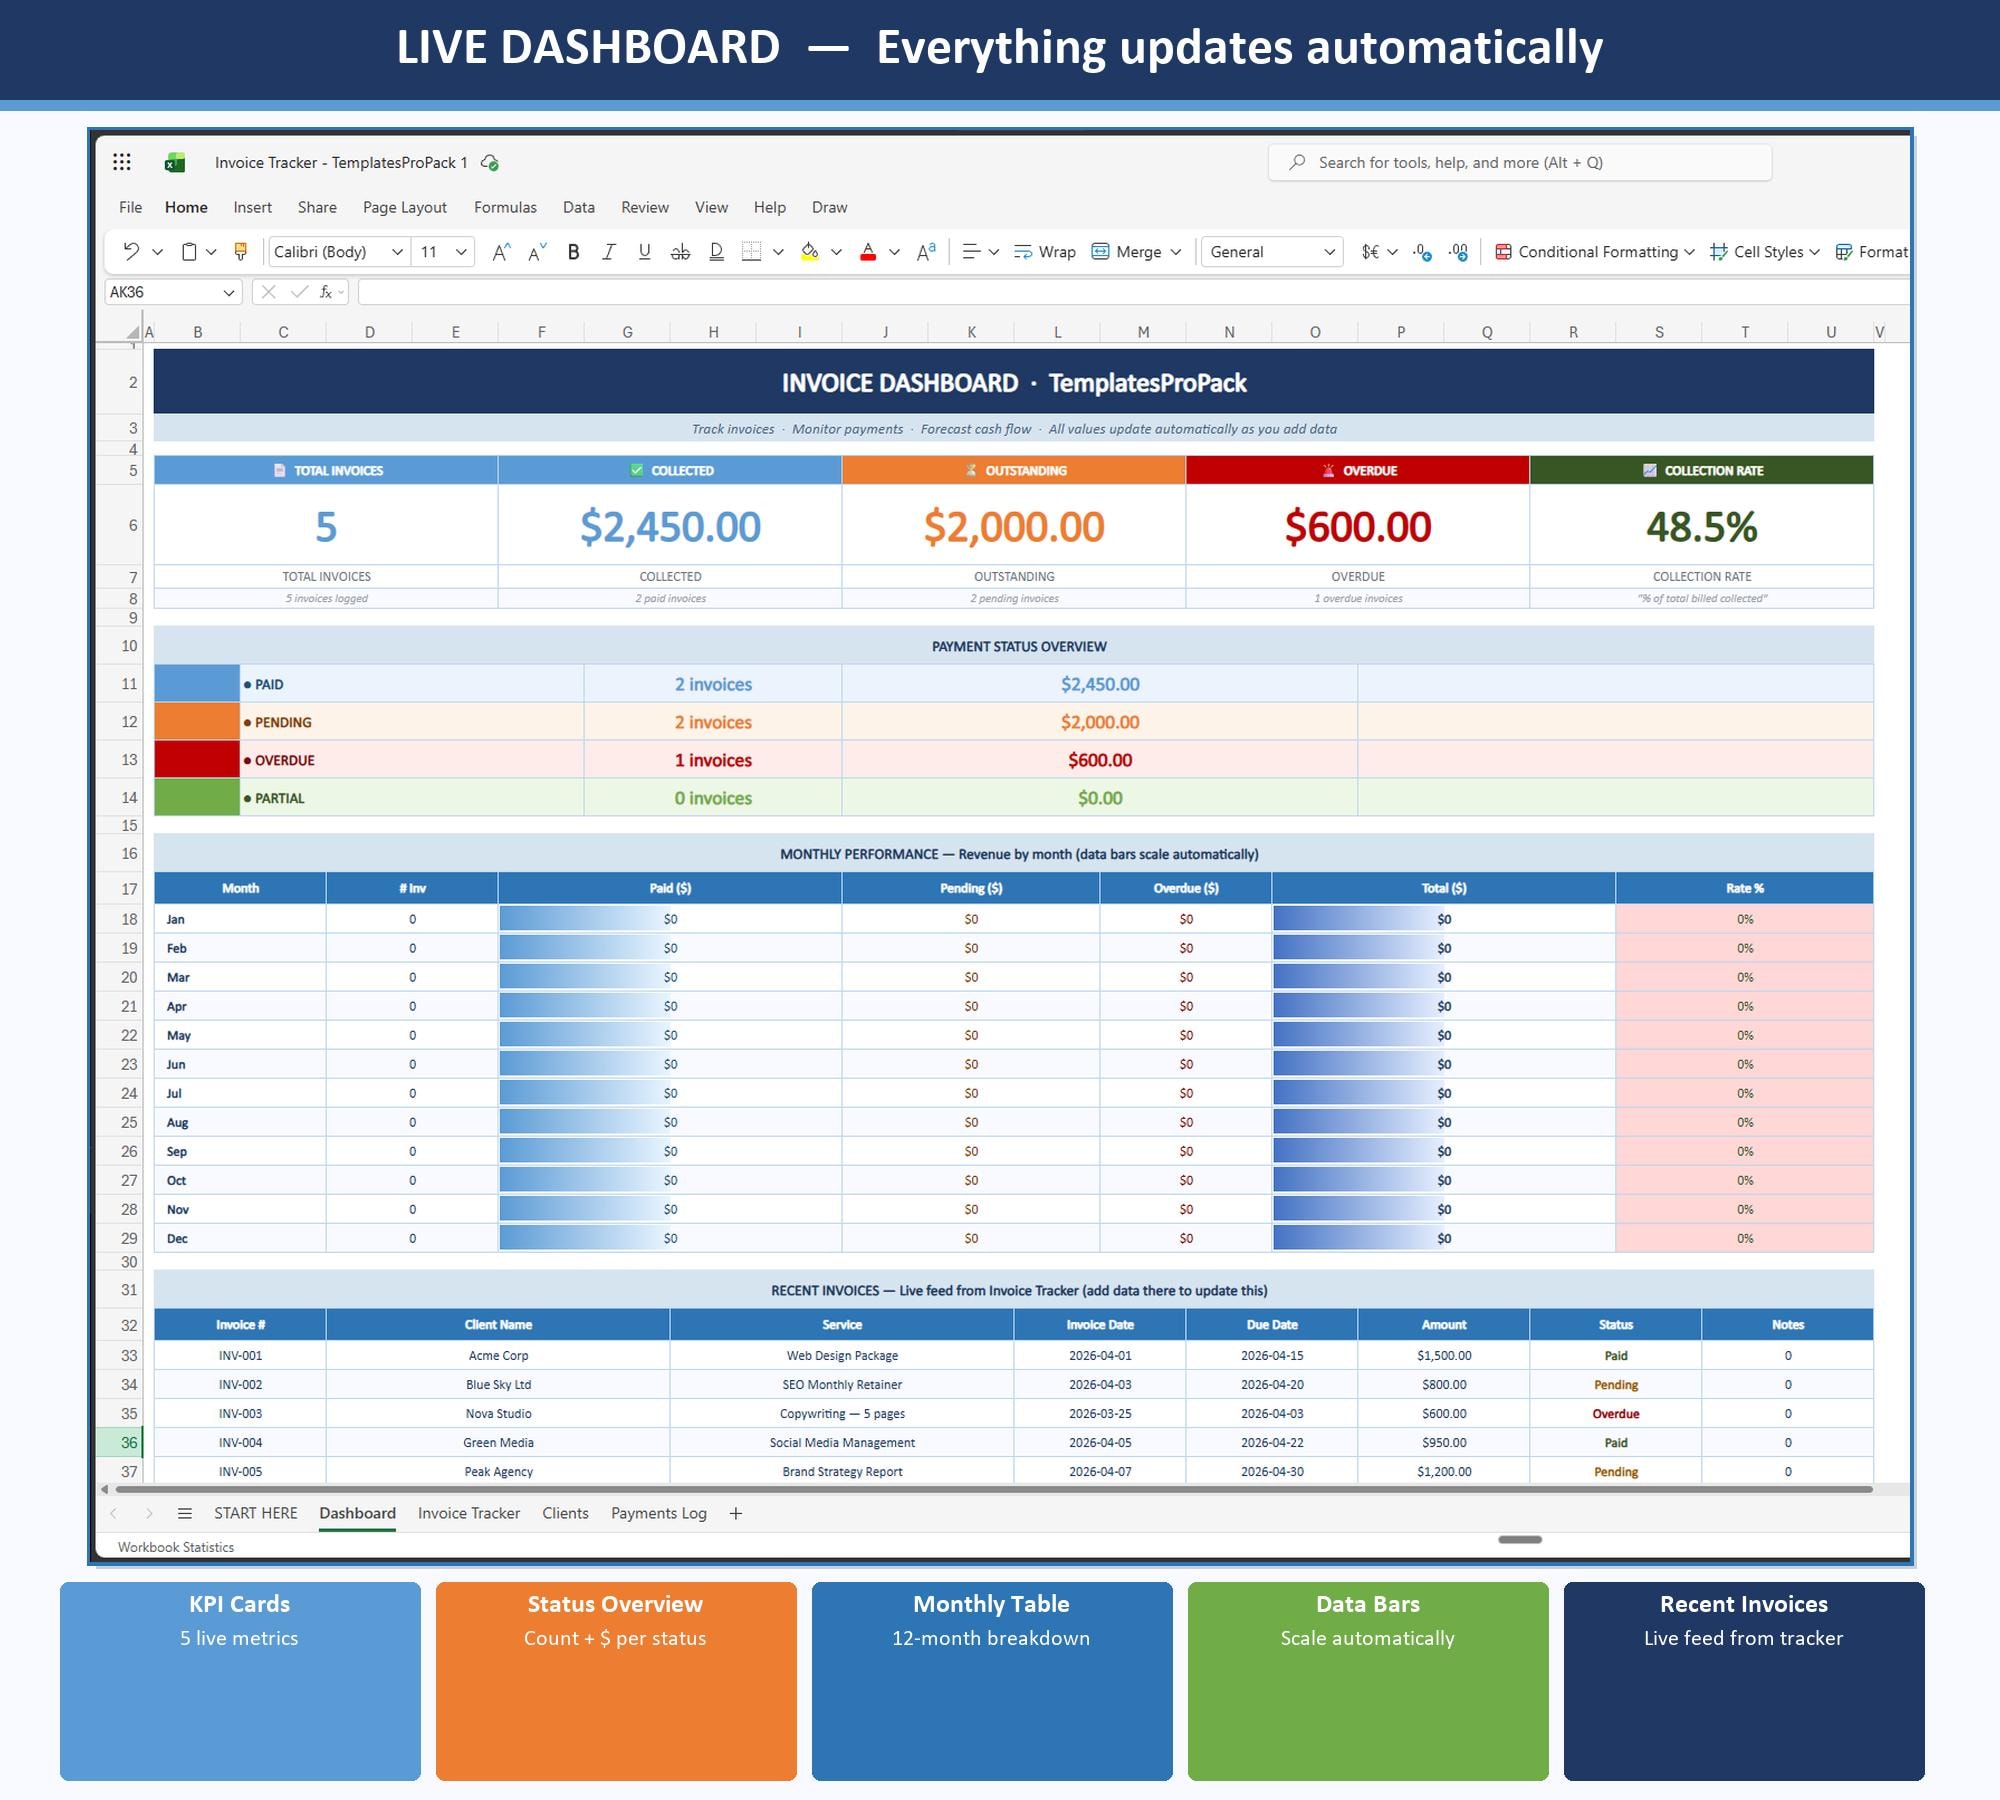The height and width of the screenshot is (1800, 2000).
Task: Click the Merge button
Action: coord(1127,252)
